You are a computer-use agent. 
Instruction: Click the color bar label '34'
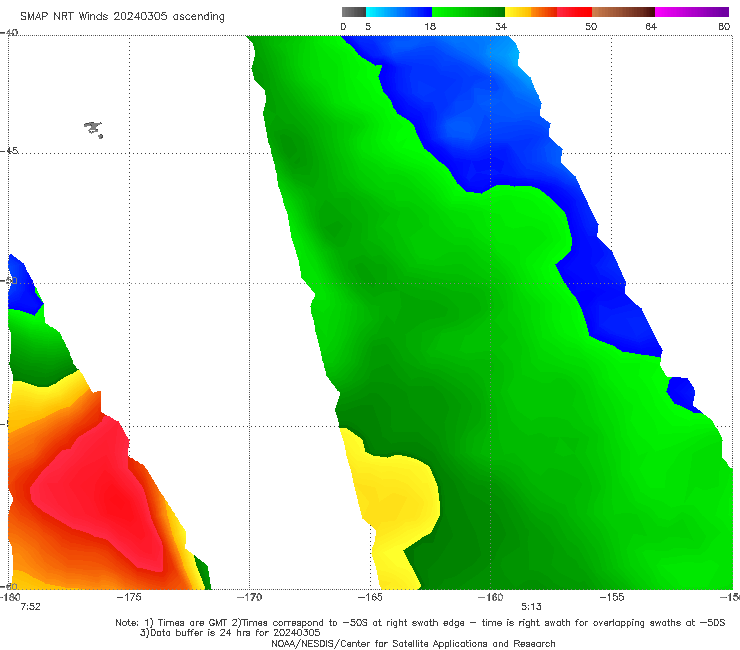click(501, 26)
